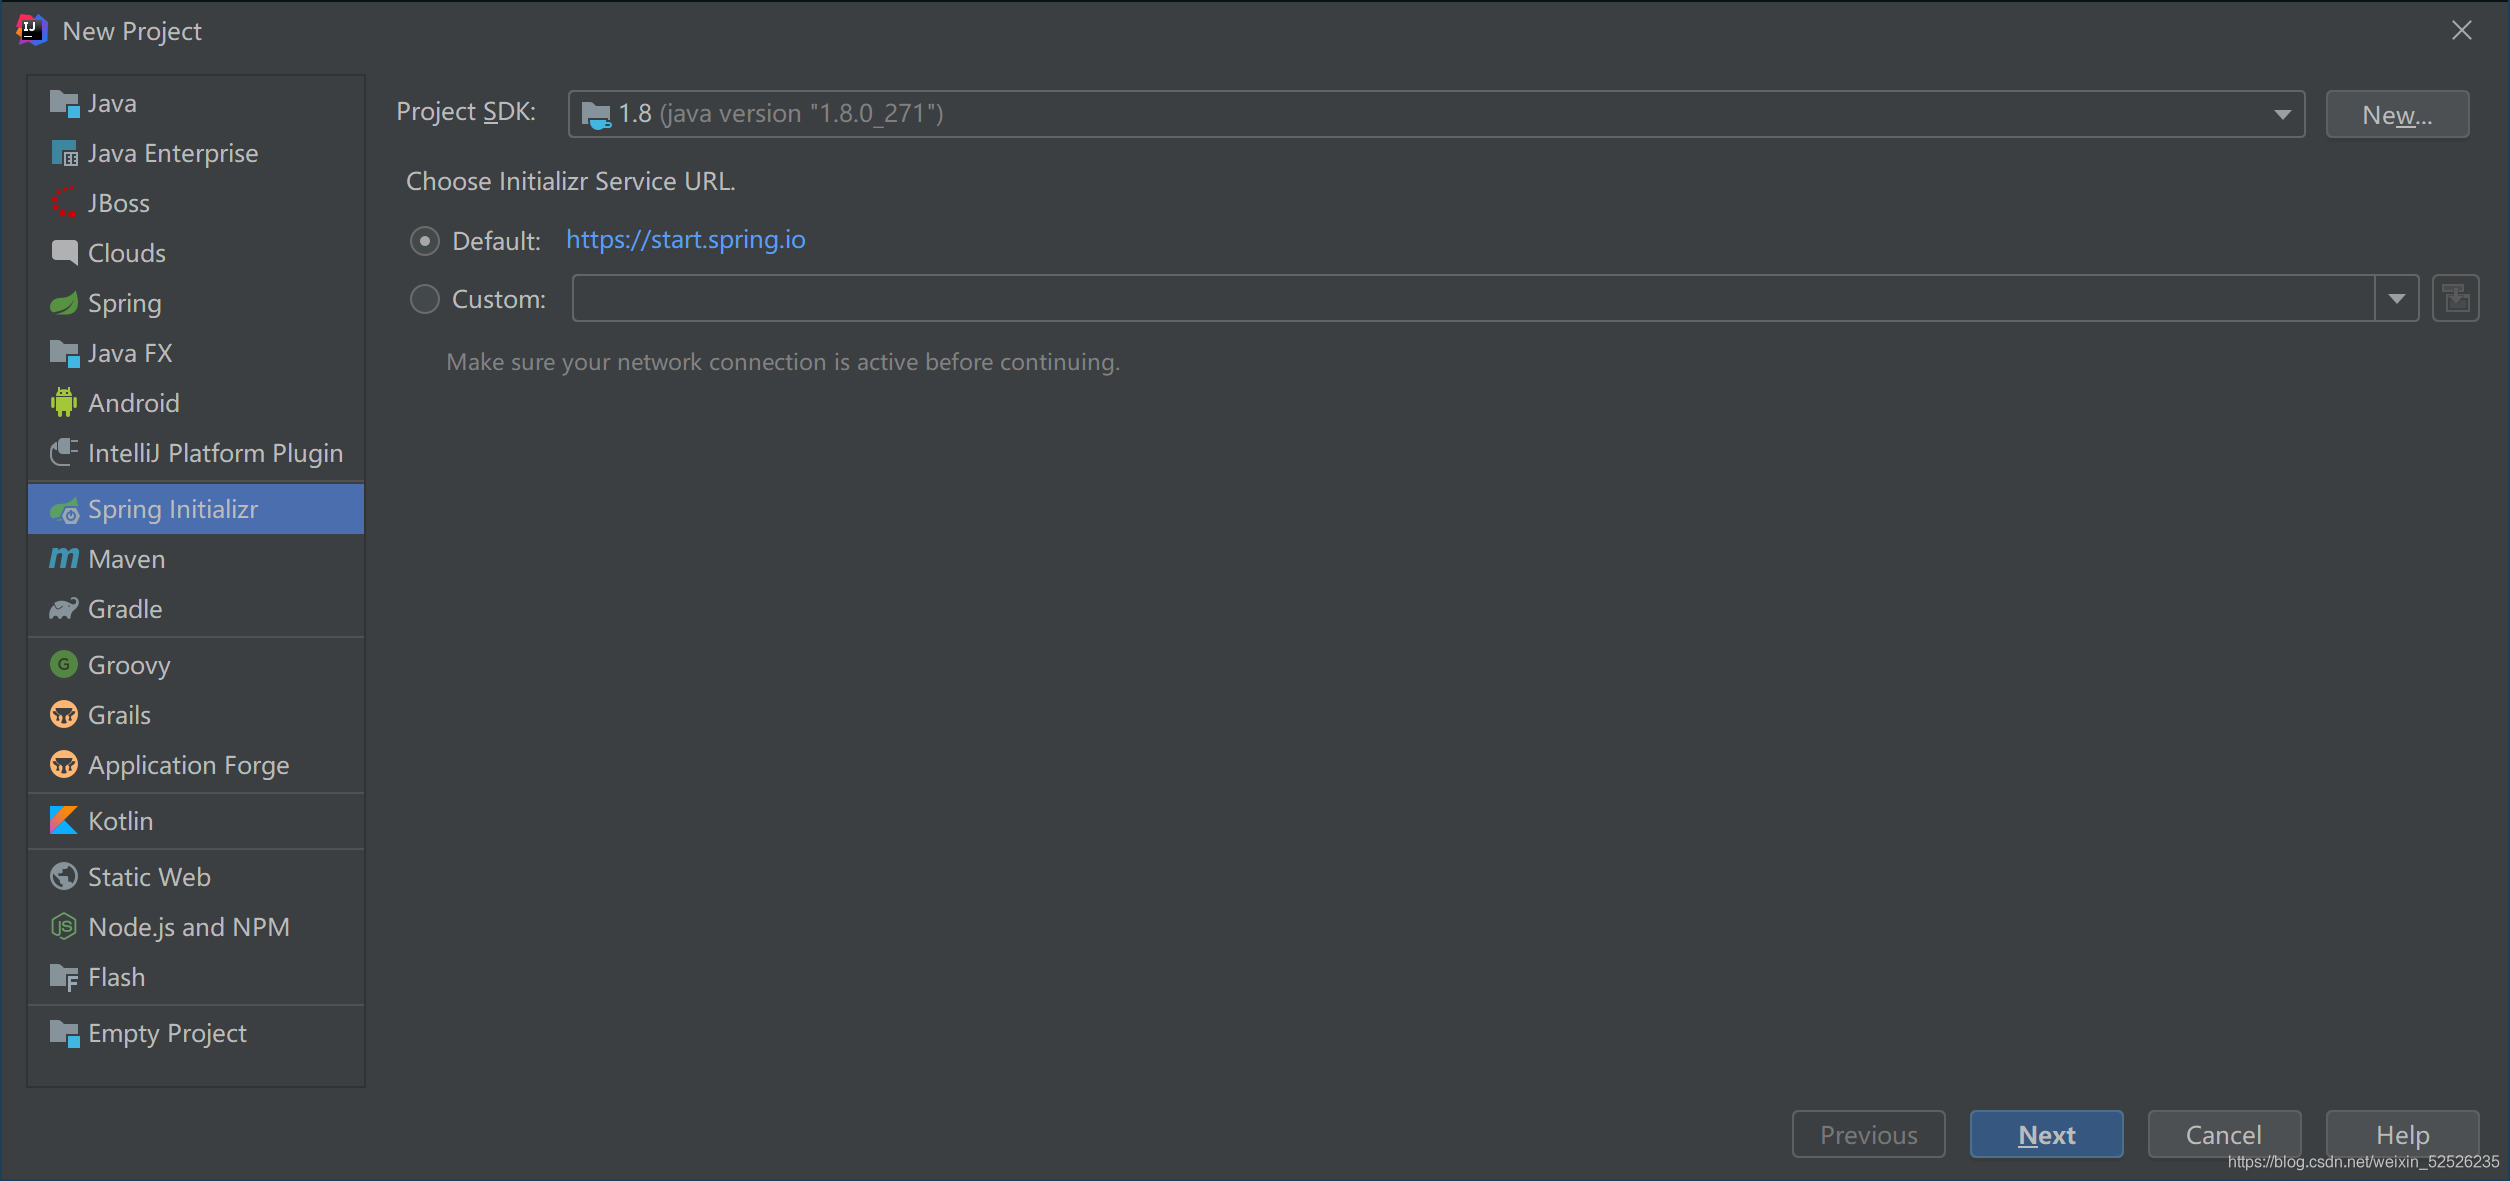The height and width of the screenshot is (1181, 2510).
Task: Select the Spring list entry
Action: (x=196, y=303)
